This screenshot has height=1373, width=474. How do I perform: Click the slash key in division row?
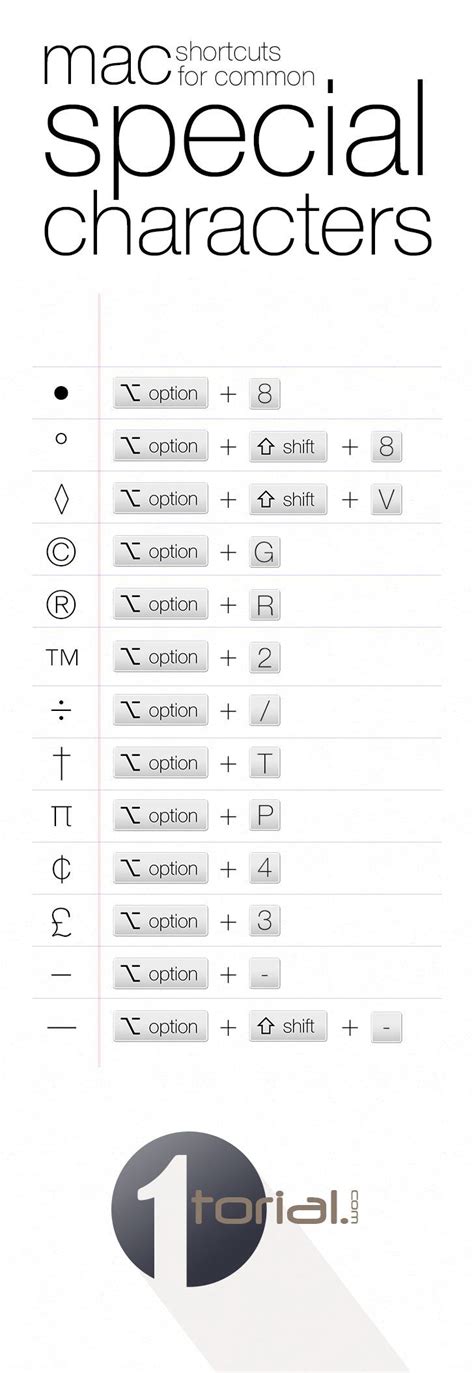(x=264, y=711)
